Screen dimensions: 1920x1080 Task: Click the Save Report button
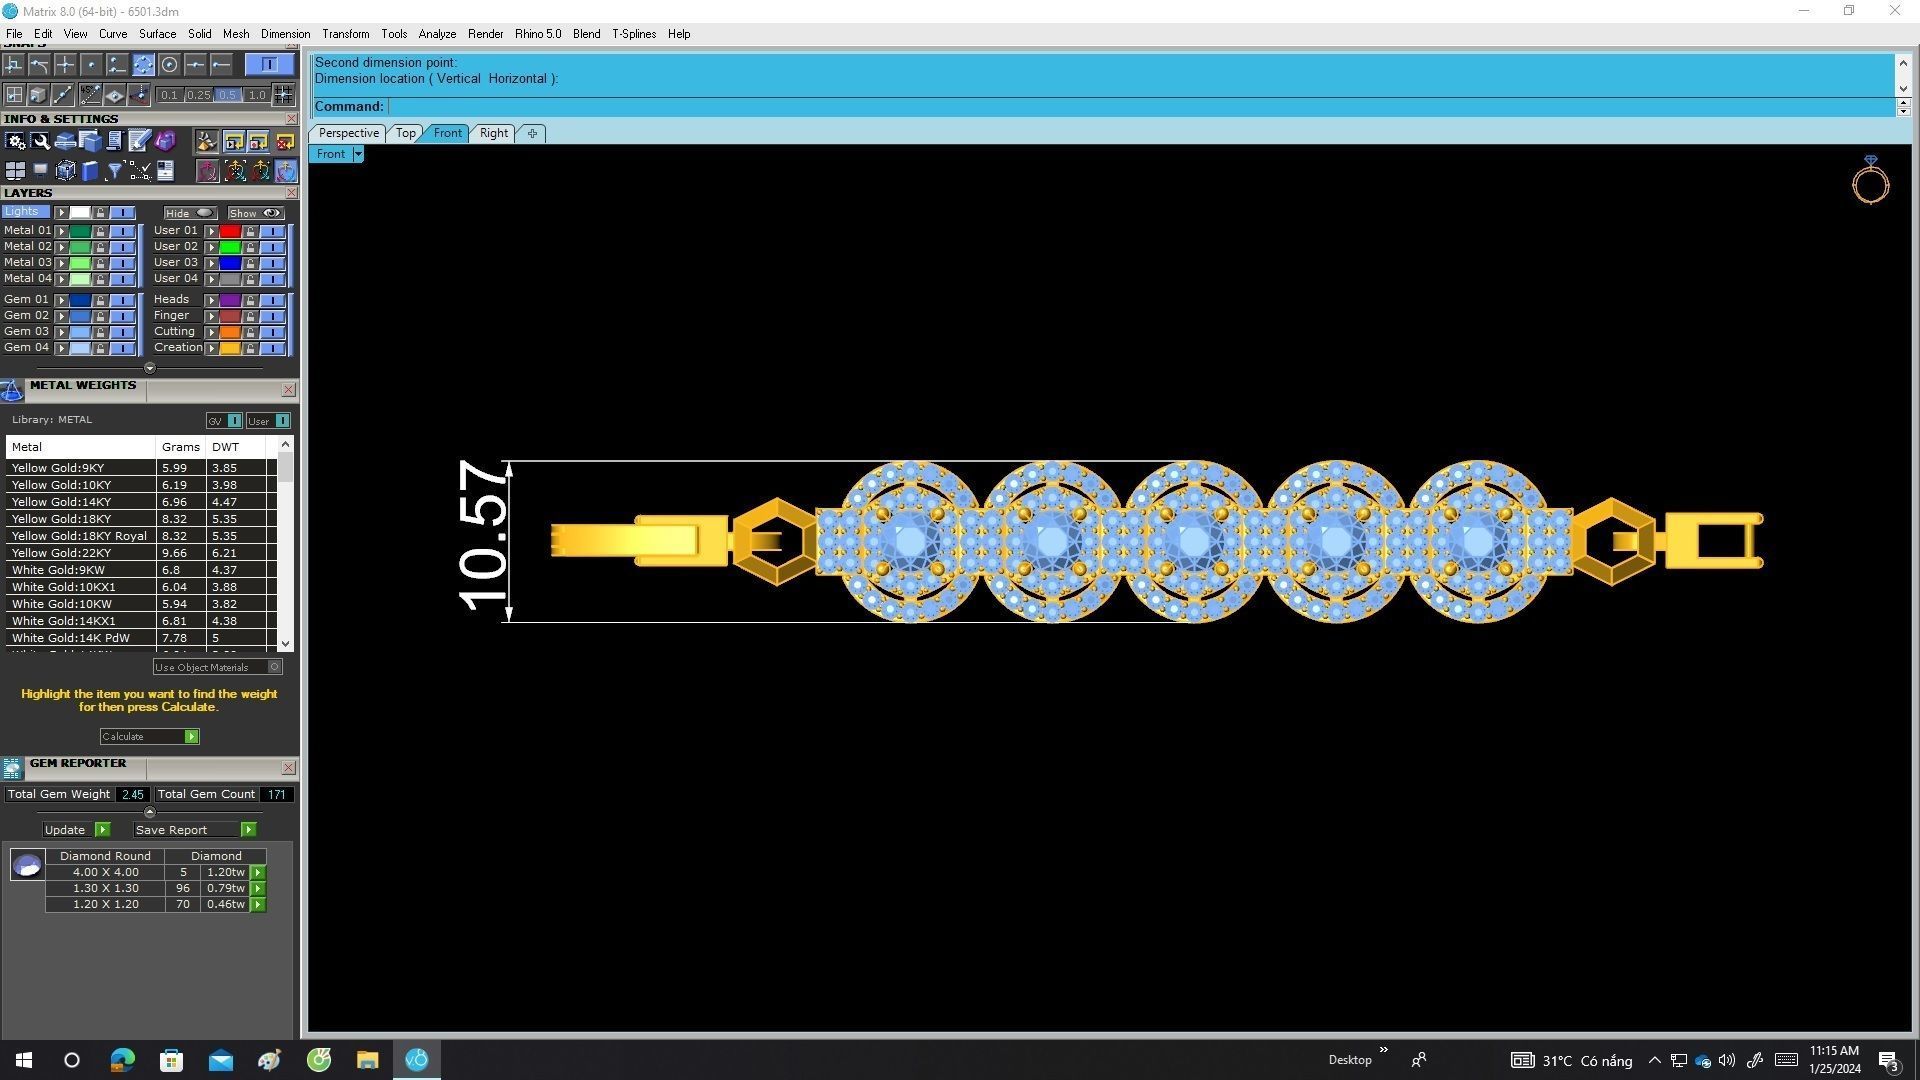pyautogui.click(x=195, y=830)
